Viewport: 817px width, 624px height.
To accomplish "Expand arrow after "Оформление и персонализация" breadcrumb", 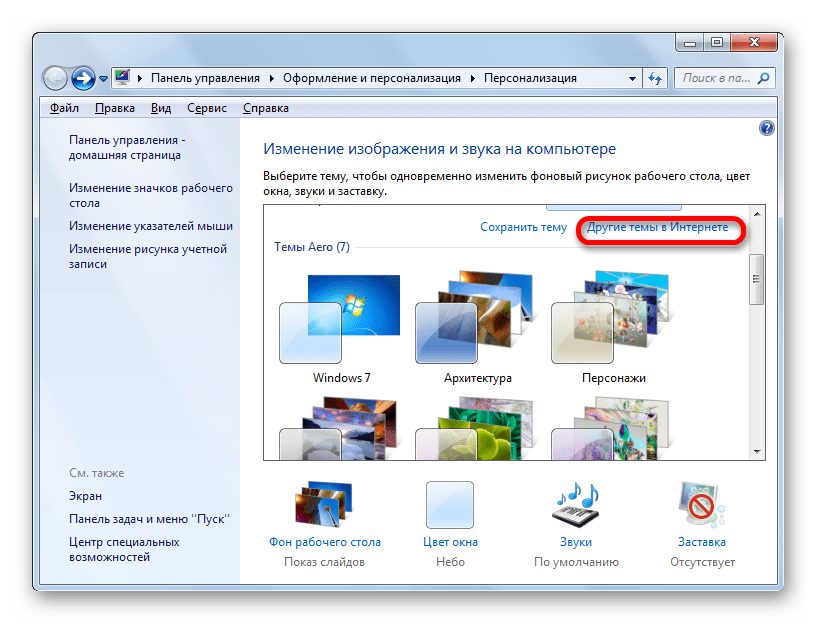I will tap(473, 79).
